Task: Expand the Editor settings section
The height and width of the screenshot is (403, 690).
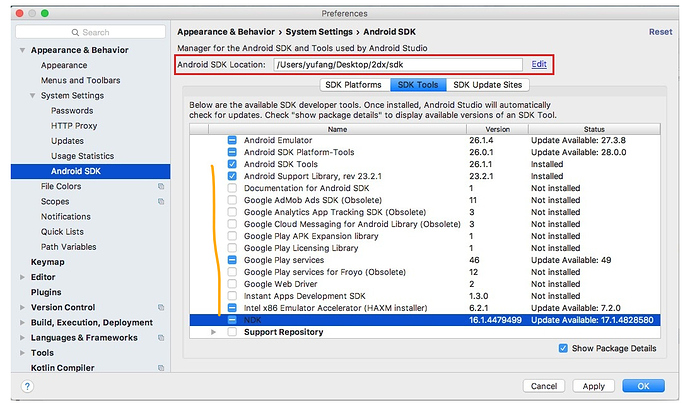Action: 22,277
